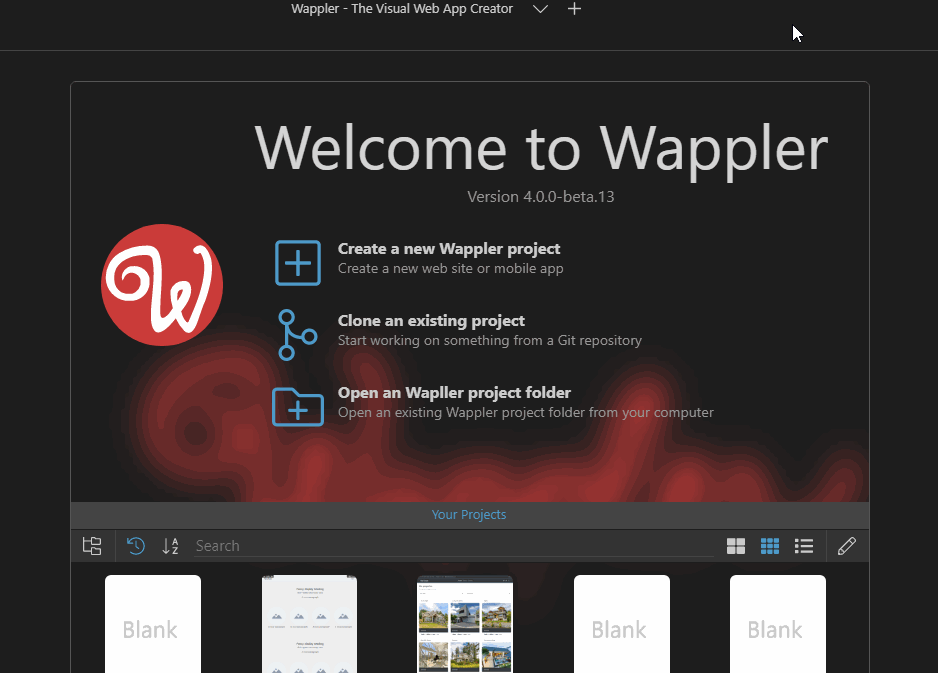Sort projects alphabetically A to Z
The width and height of the screenshot is (938, 673).
170,546
